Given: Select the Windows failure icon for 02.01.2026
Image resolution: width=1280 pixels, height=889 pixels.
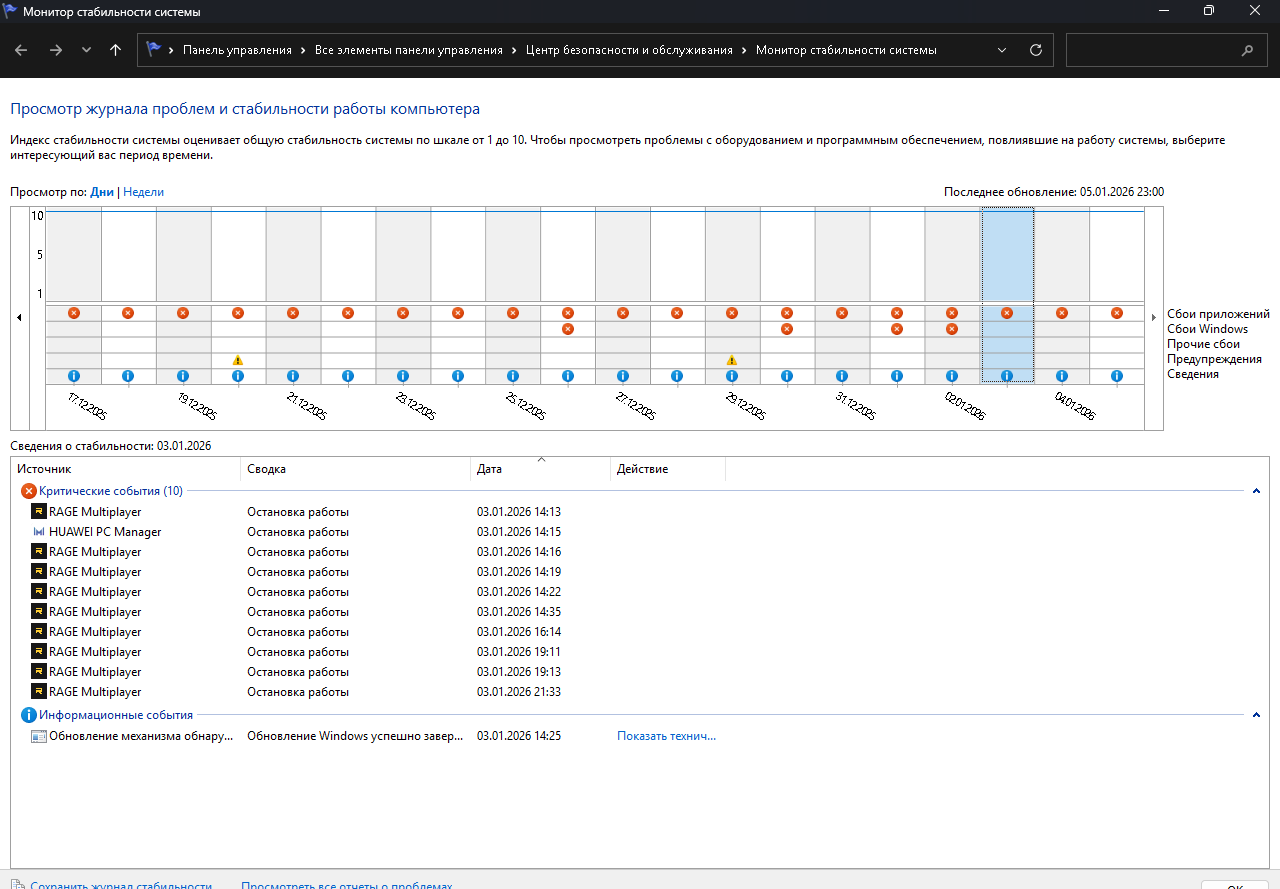Looking at the screenshot, I should (952, 329).
